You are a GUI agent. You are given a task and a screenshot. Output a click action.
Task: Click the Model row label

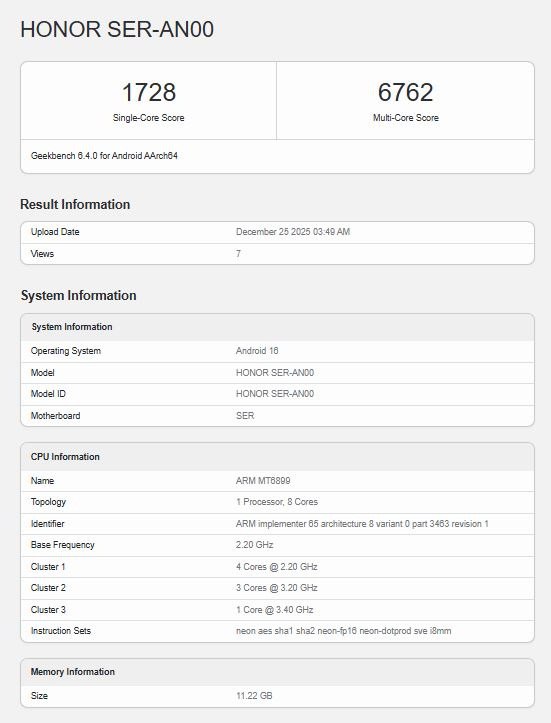coord(42,373)
